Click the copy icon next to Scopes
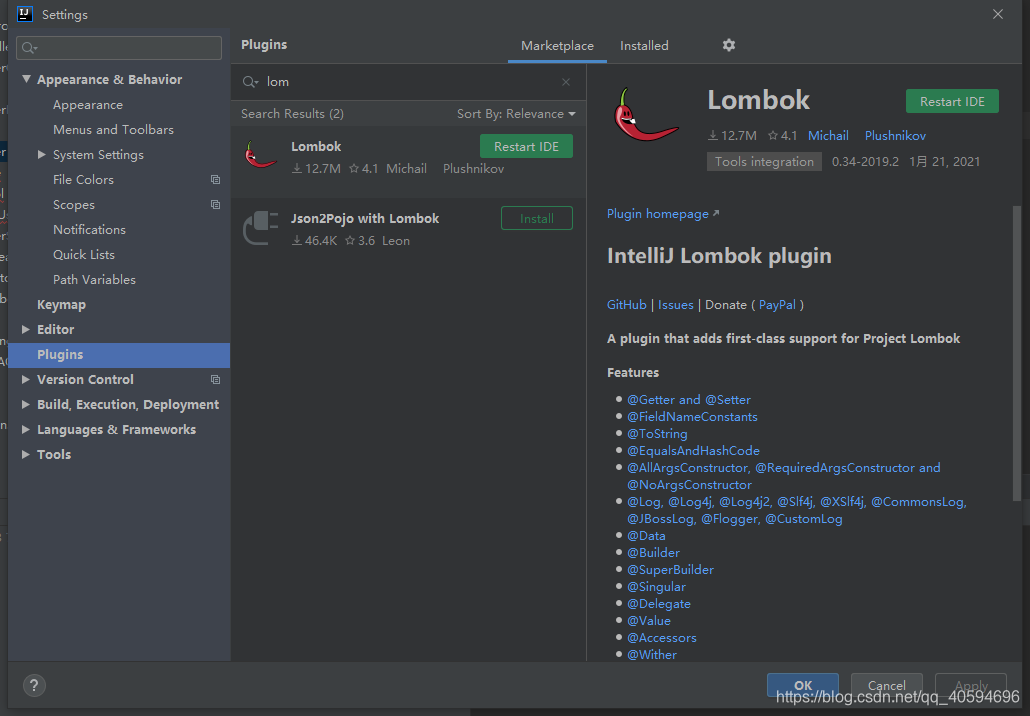 (x=215, y=204)
